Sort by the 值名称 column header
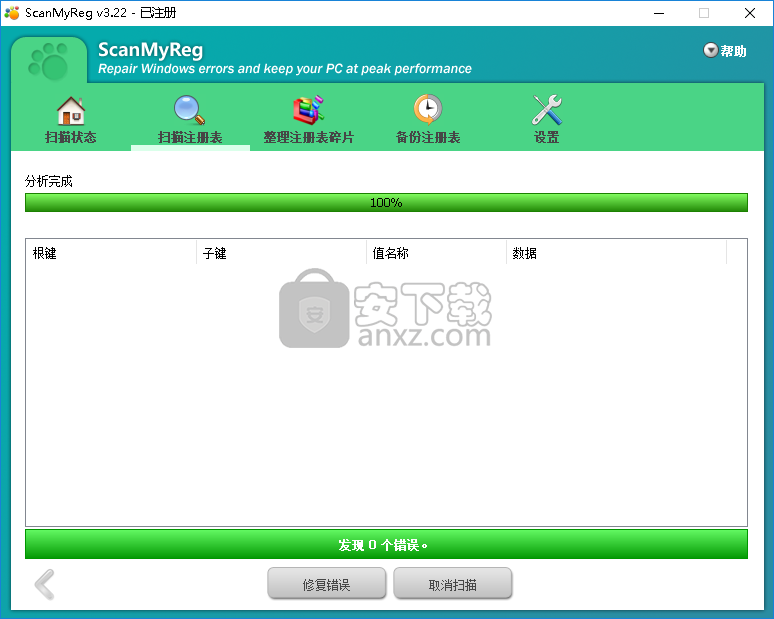The width and height of the screenshot is (774, 619). (436, 253)
